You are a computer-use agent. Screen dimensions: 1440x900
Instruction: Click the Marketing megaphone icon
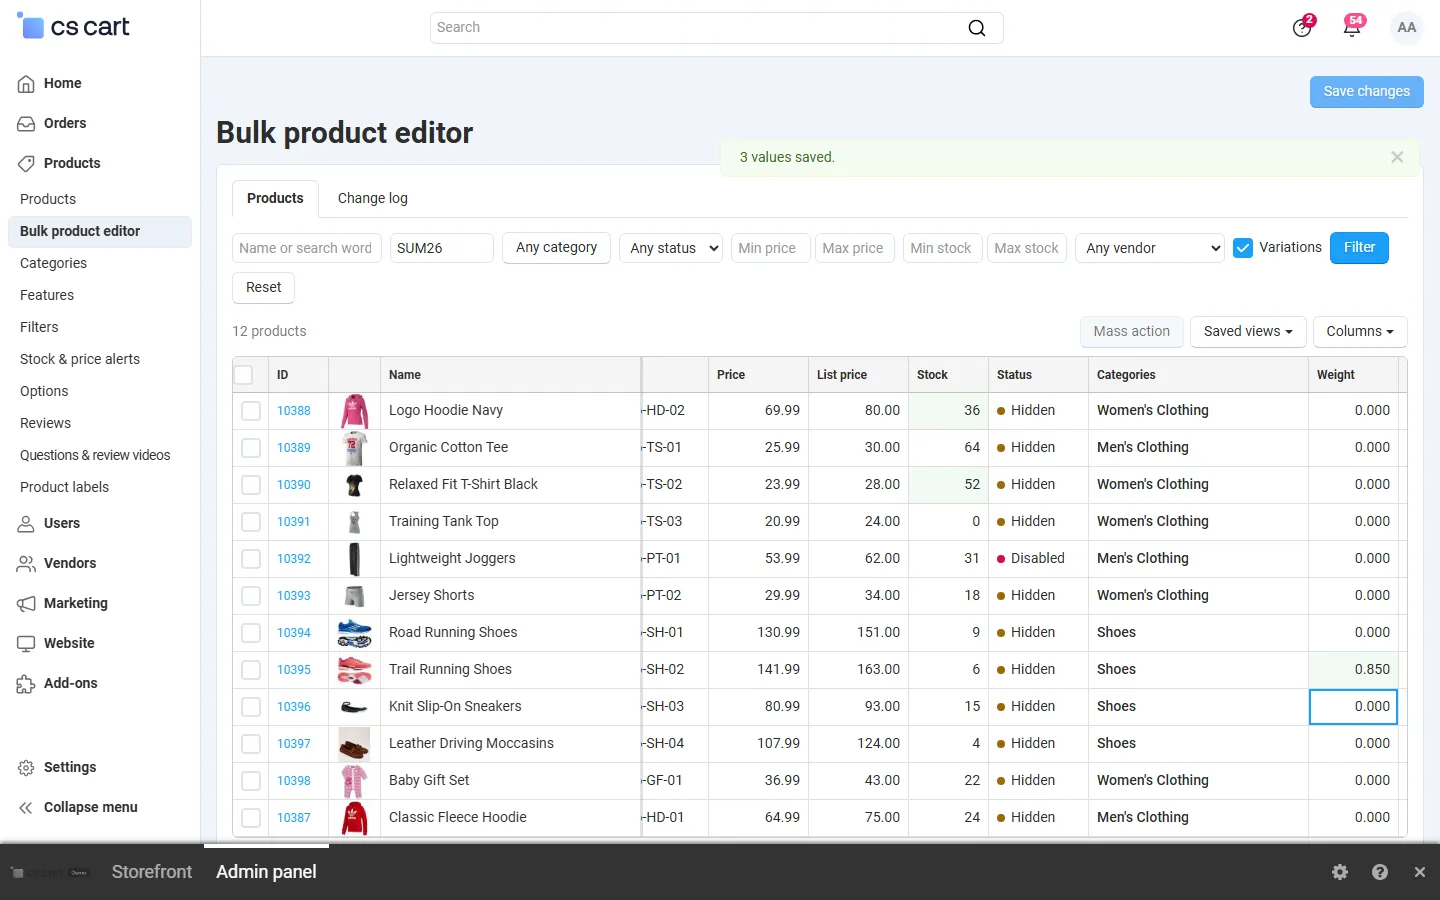[26, 604]
